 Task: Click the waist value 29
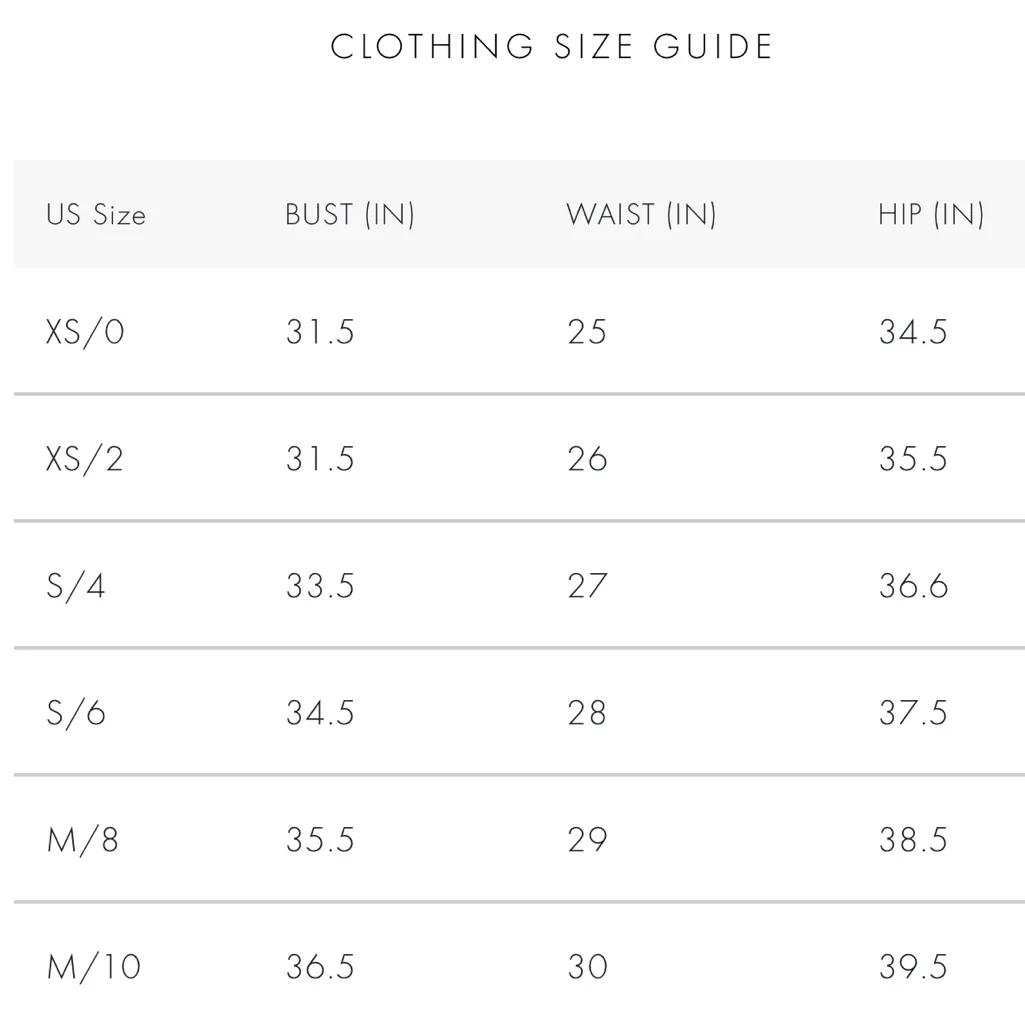587,840
